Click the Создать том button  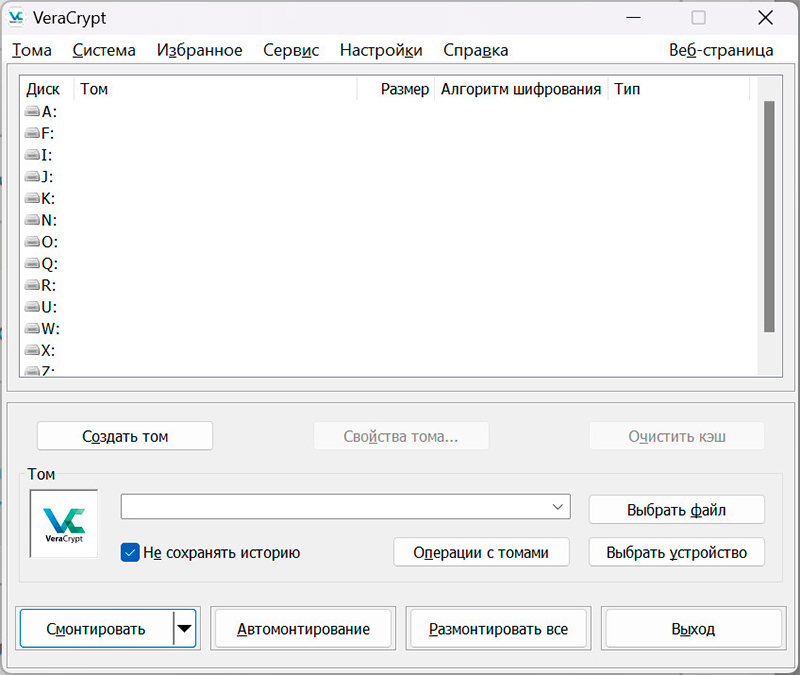click(125, 436)
